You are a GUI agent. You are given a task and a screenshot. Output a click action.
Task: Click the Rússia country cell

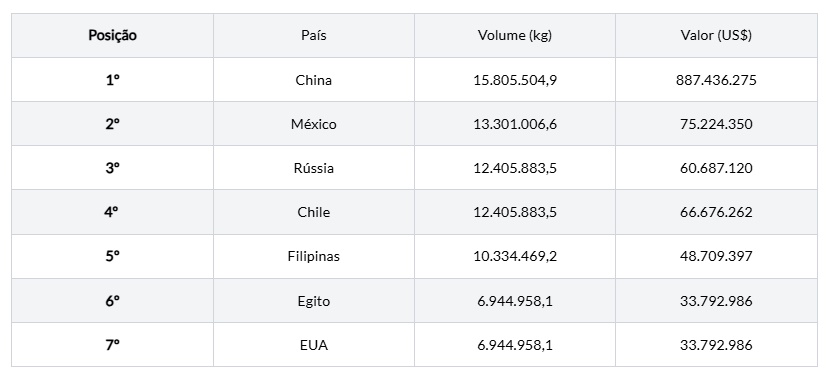click(314, 169)
